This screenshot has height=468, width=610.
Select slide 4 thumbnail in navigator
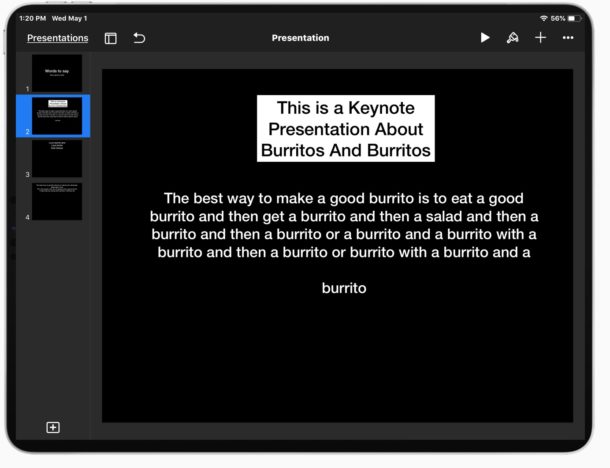click(x=57, y=201)
